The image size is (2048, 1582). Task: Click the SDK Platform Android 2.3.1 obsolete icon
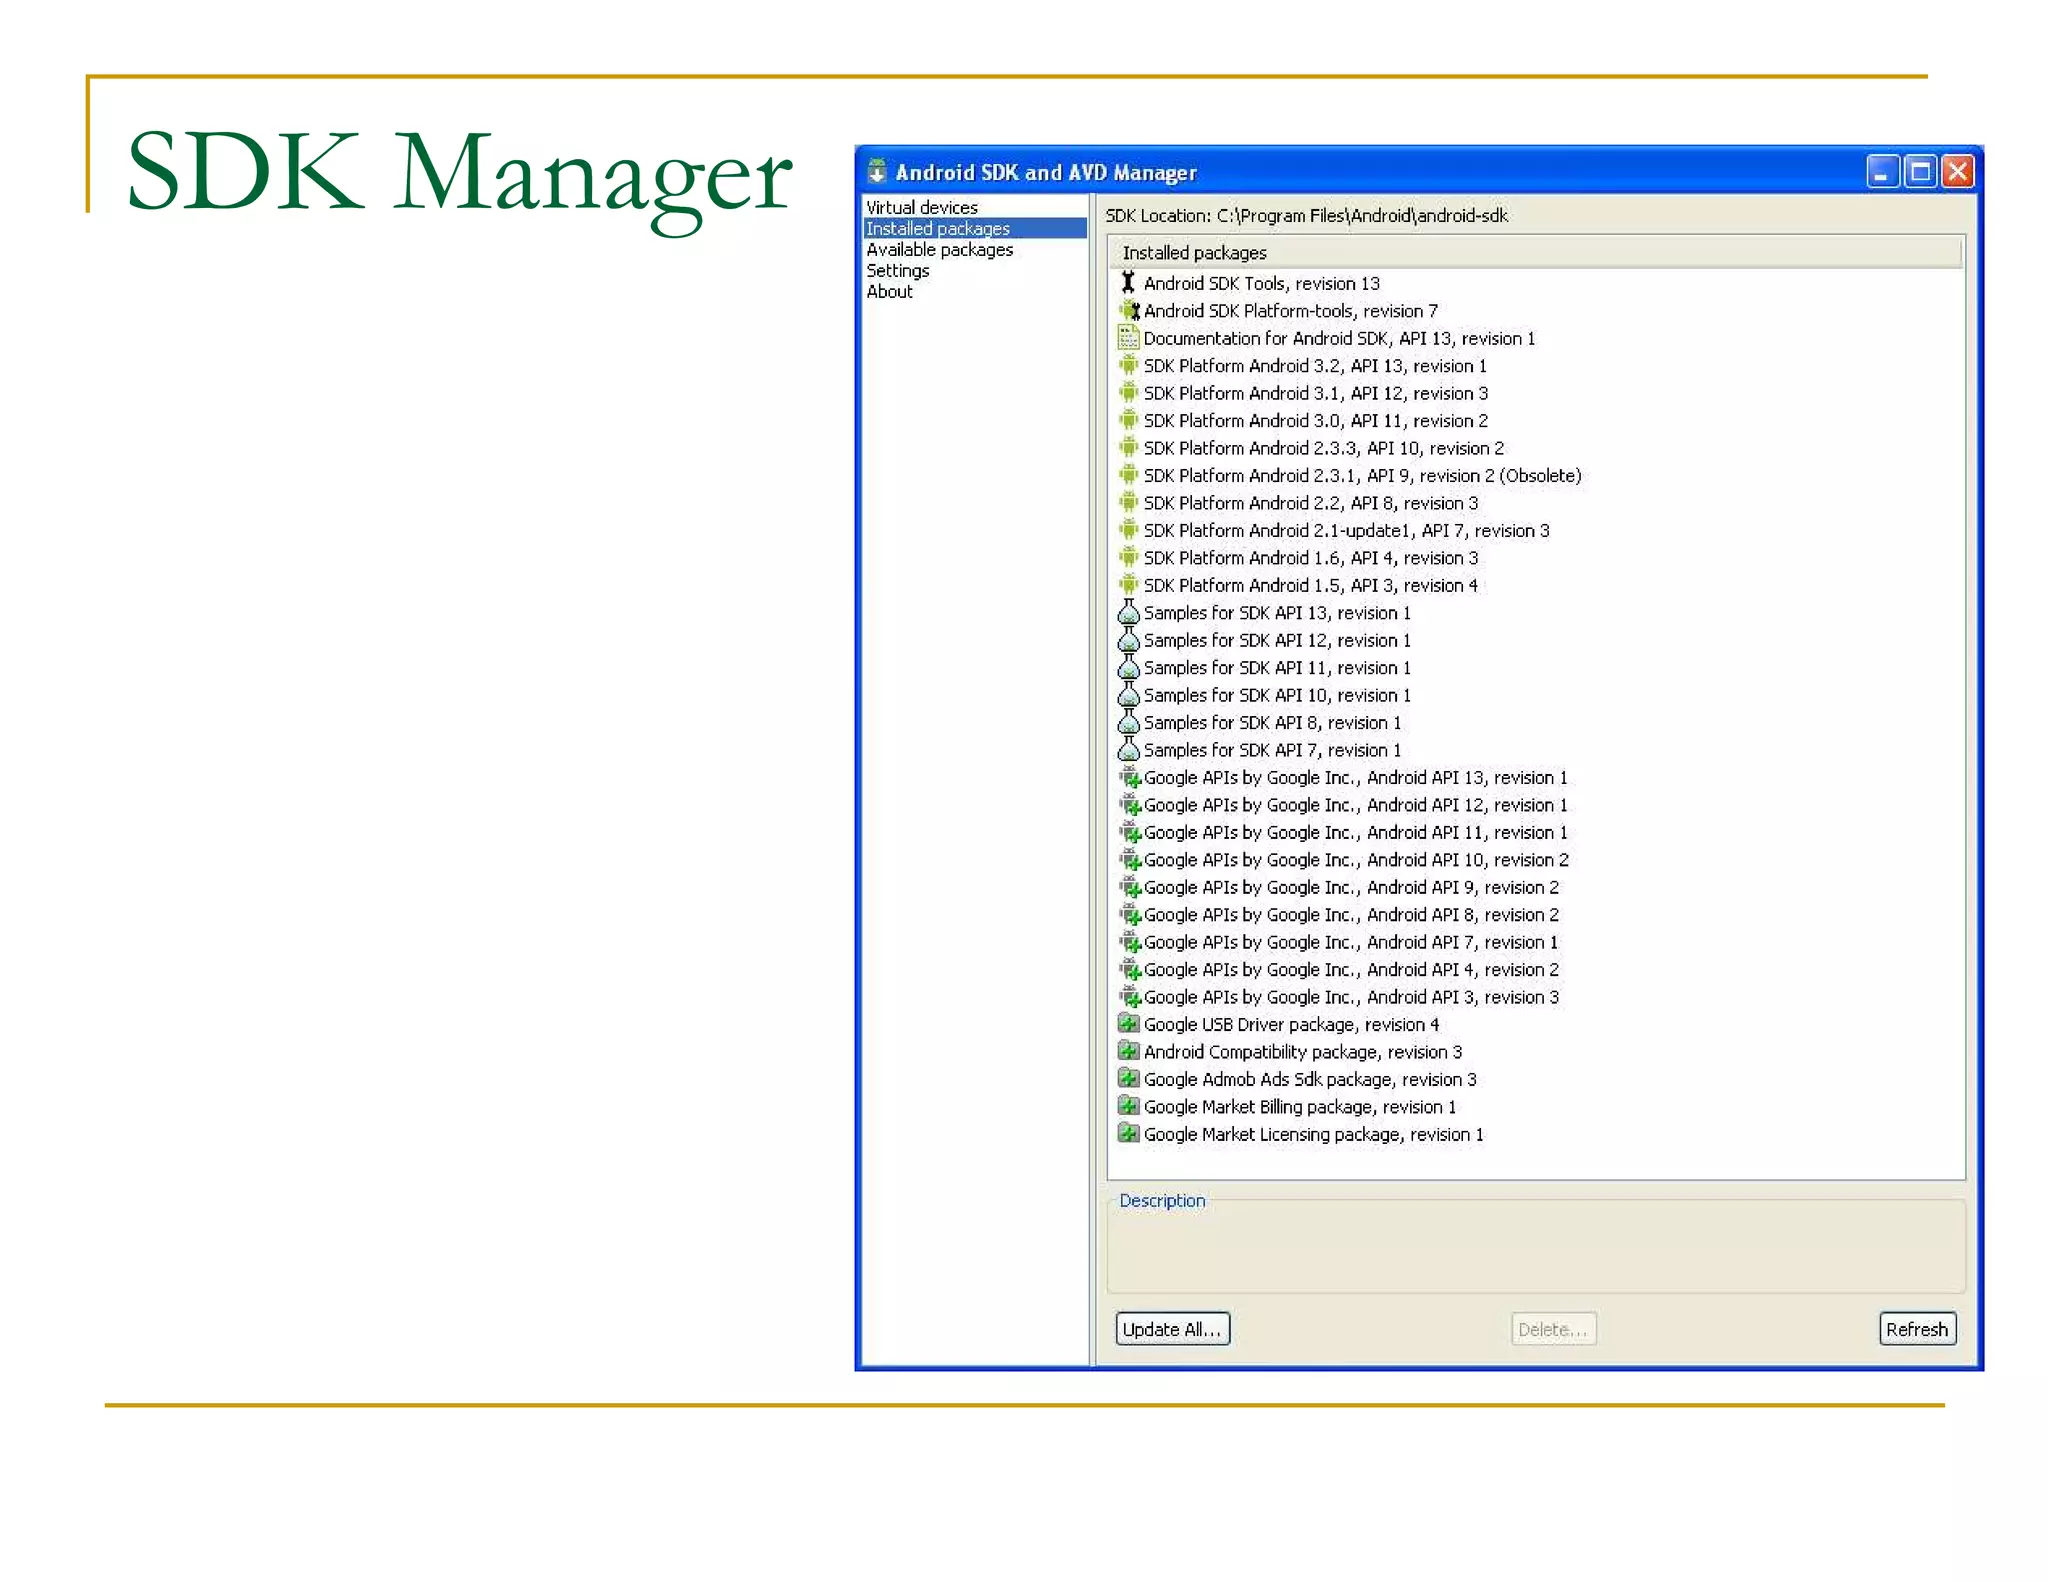[x=1128, y=475]
